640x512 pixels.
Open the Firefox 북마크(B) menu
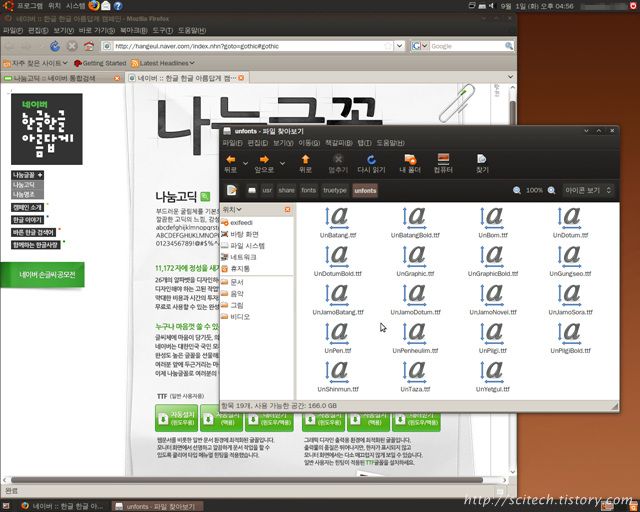tap(133, 30)
